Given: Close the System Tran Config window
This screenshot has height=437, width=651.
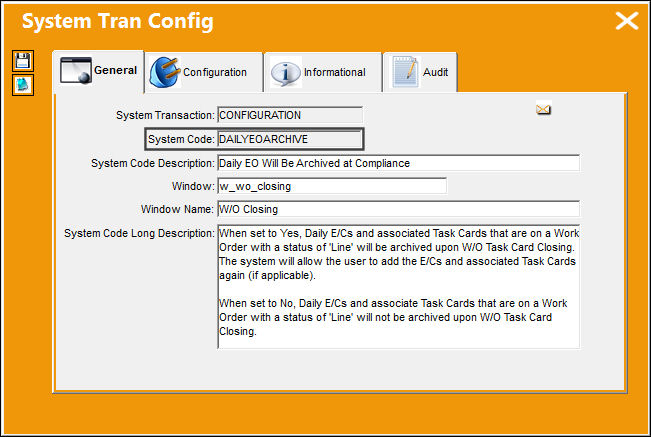Looking at the screenshot, I should [627, 21].
